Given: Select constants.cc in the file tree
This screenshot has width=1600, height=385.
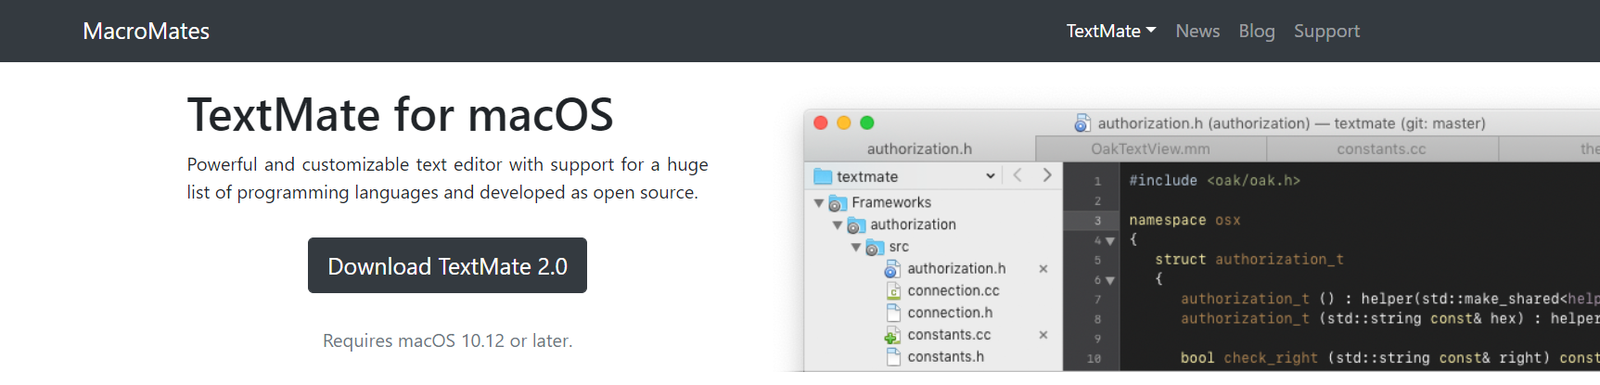Looking at the screenshot, I should [949, 335].
